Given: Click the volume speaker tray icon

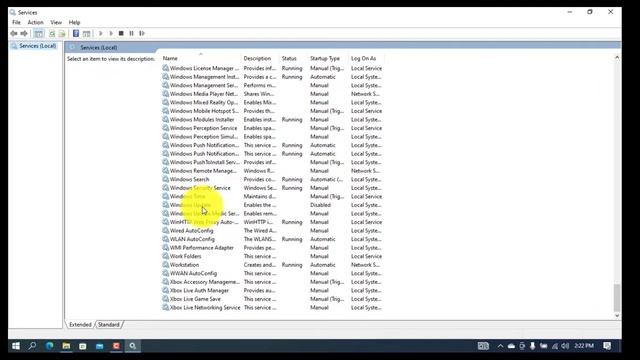Looking at the screenshot, I should 565,346.
